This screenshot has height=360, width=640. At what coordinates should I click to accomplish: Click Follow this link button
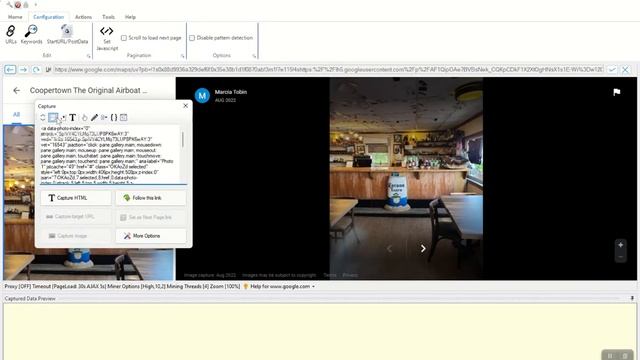pyautogui.click(x=151, y=198)
